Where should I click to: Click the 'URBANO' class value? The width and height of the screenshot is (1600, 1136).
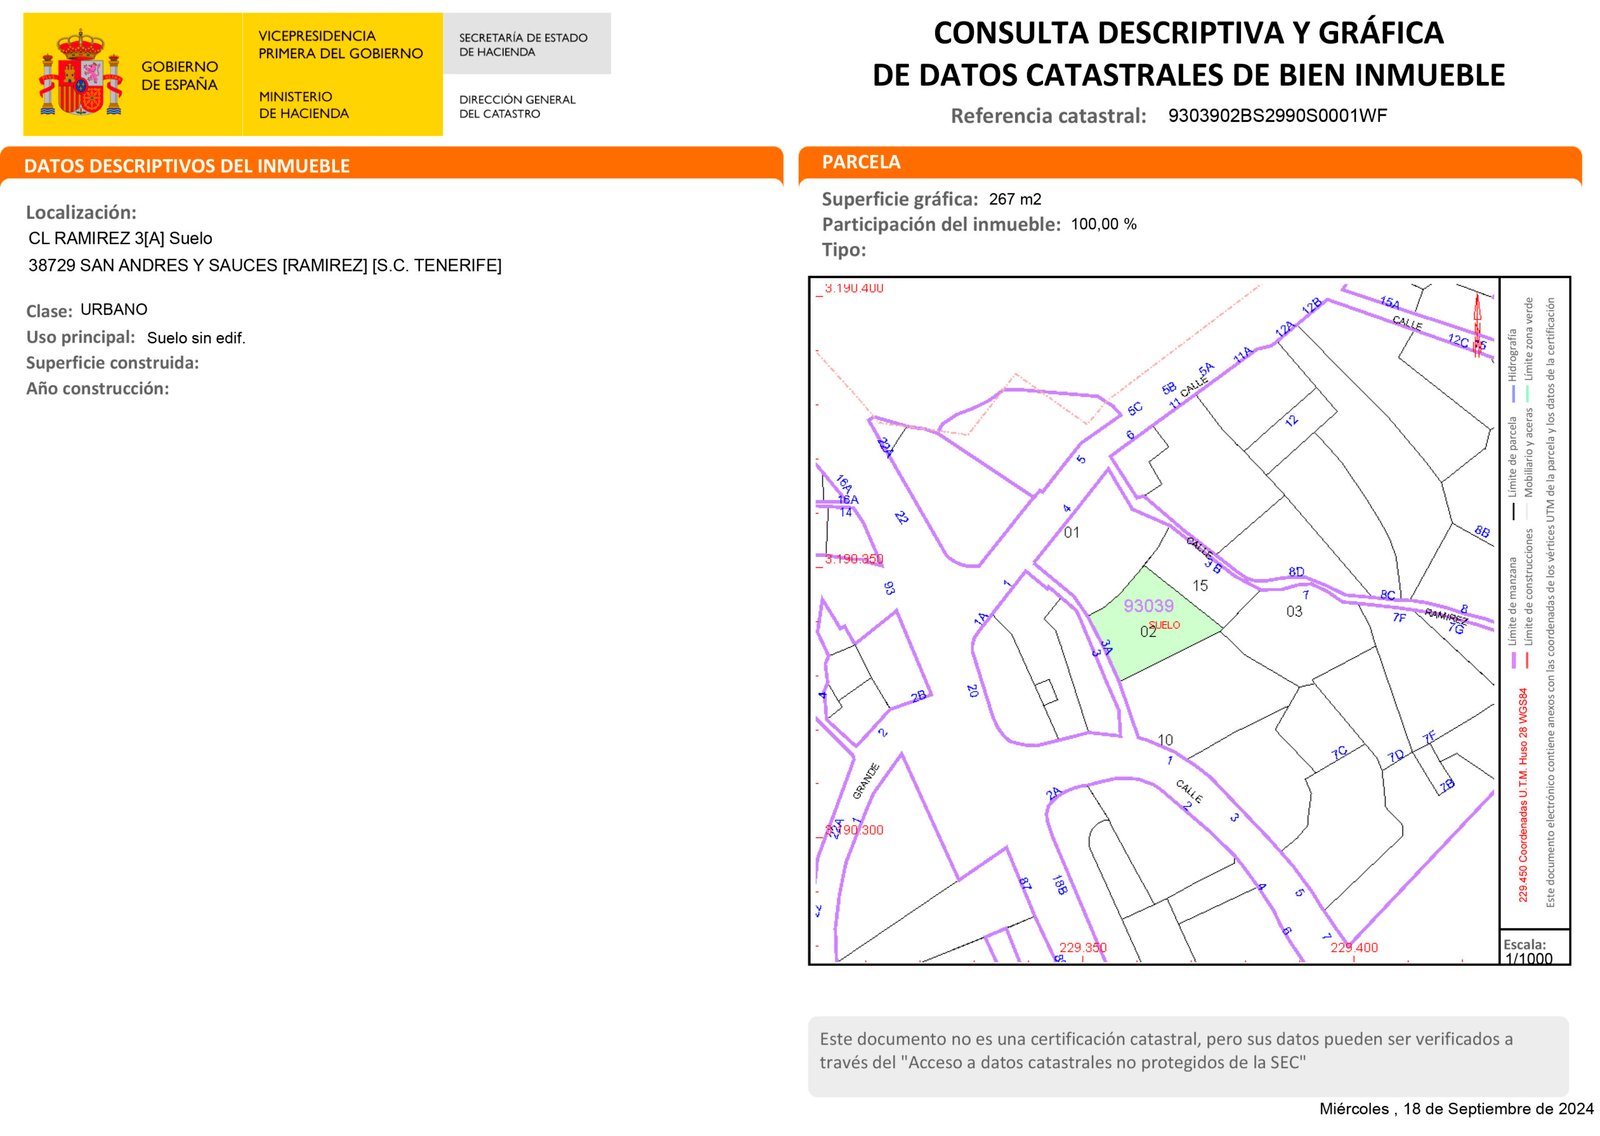(114, 310)
